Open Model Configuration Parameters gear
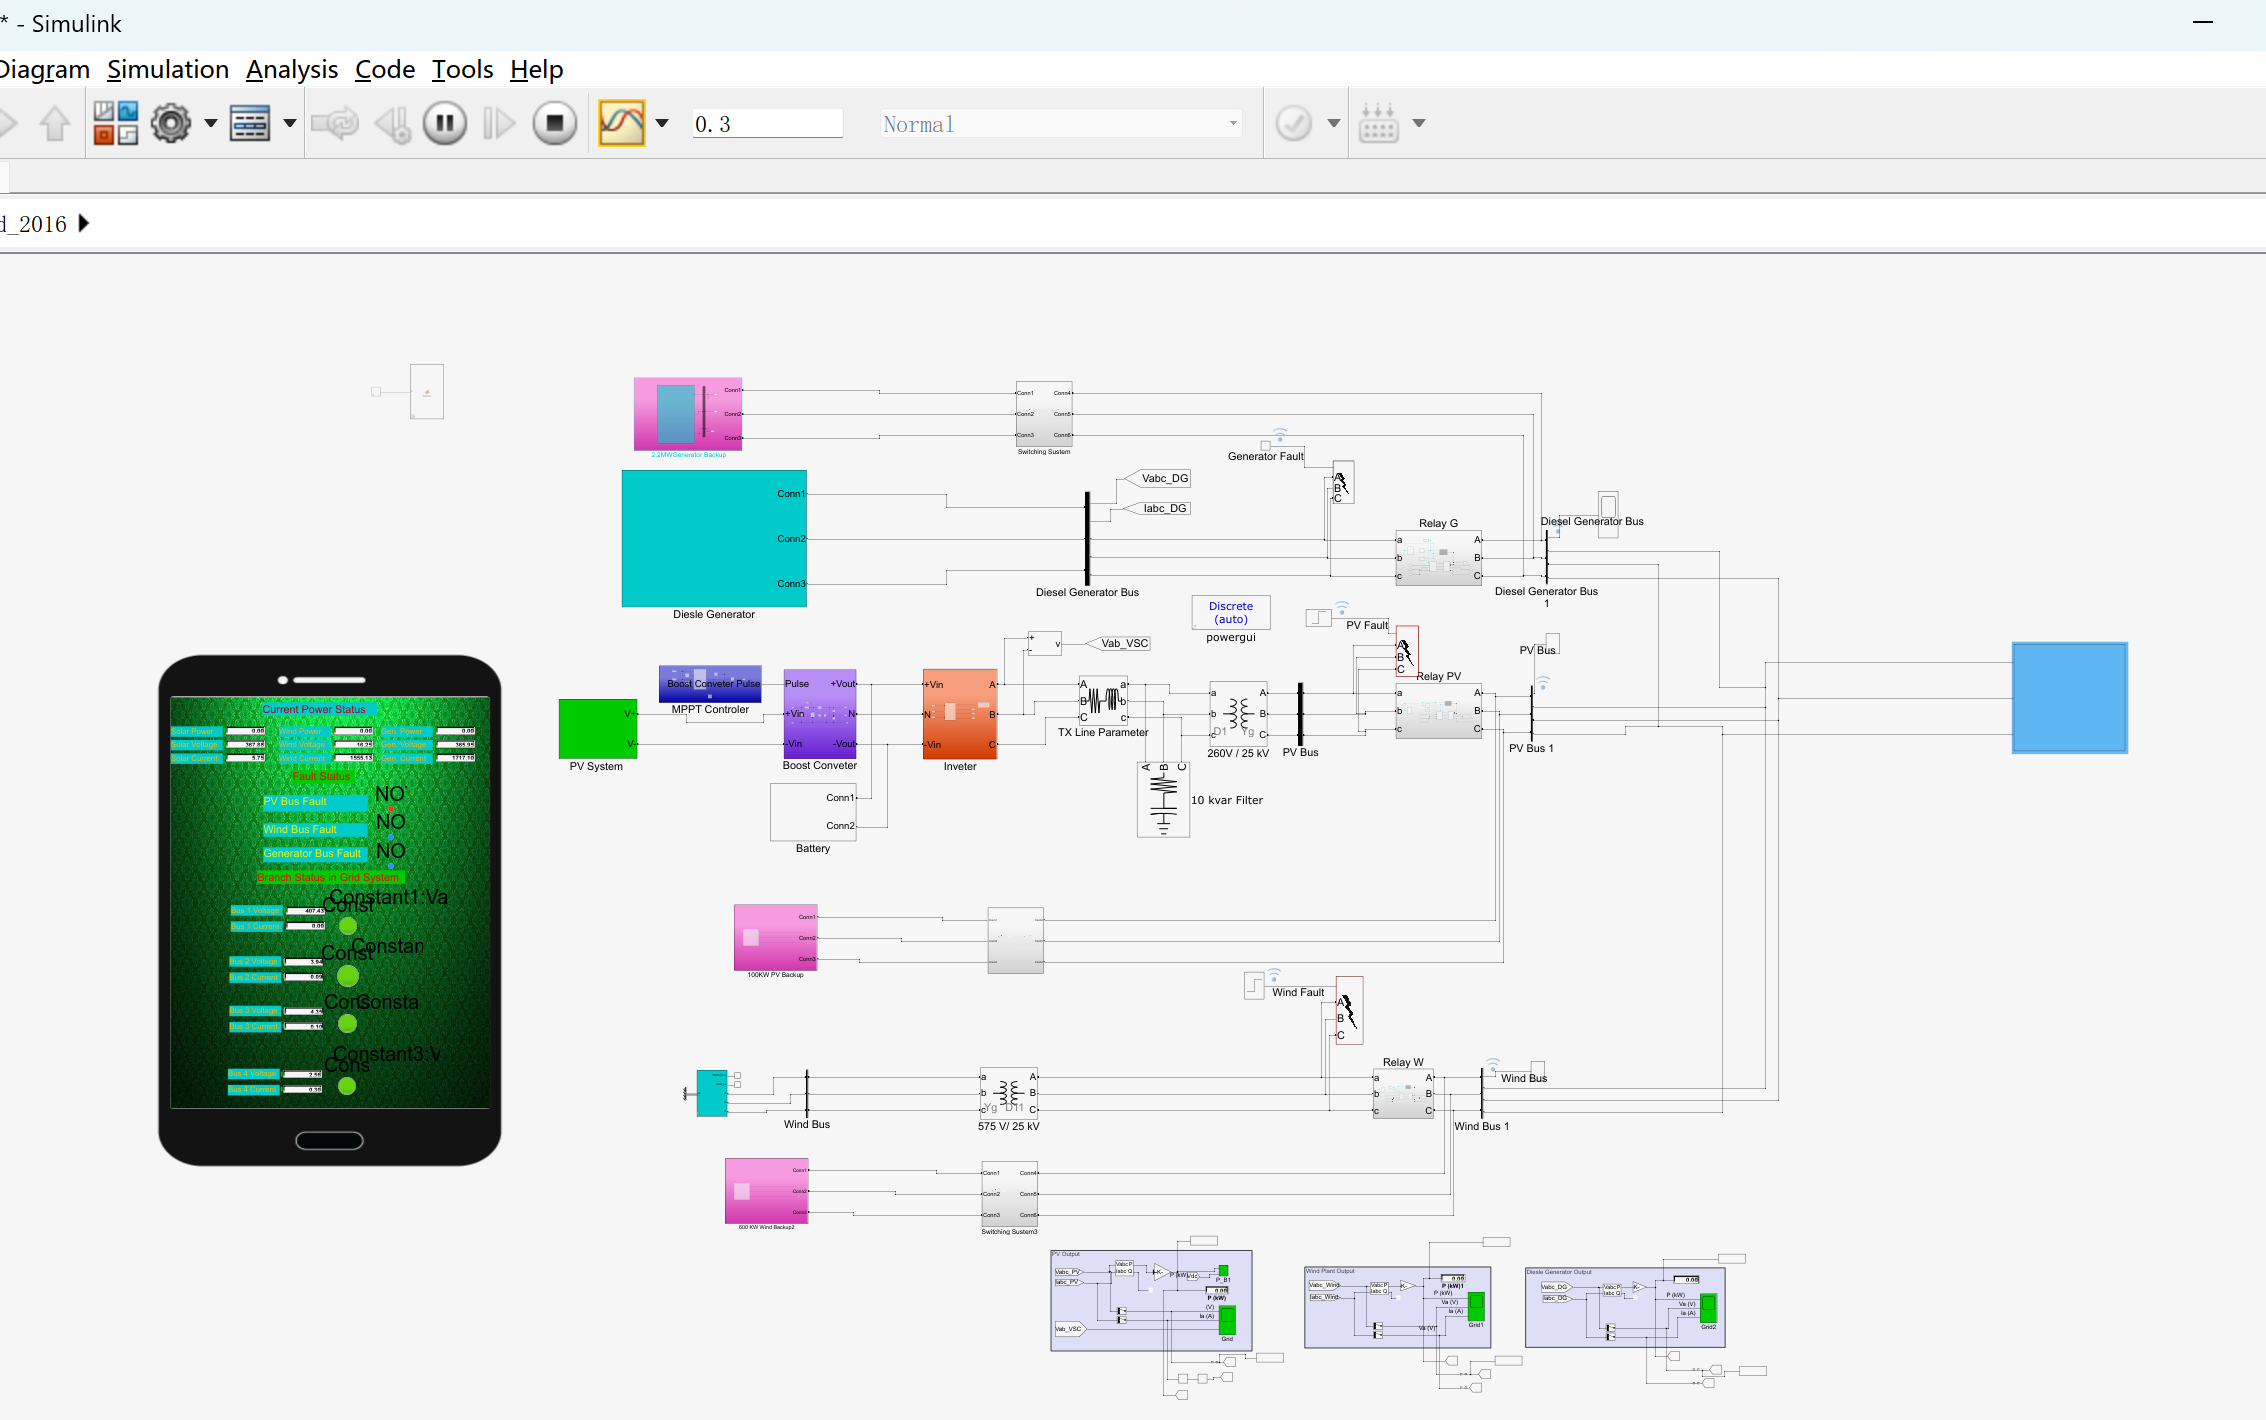Viewport: 2266px width, 1420px height. pyautogui.click(x=171, y=123)
